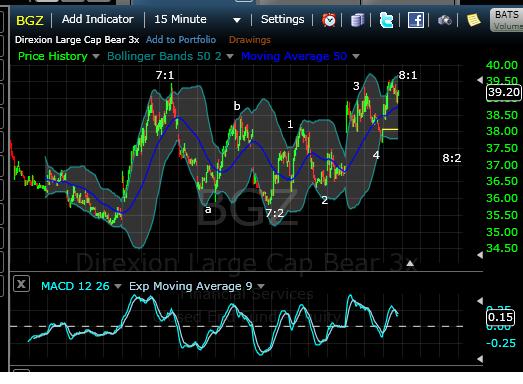Open the yellow sticky note icon
Screen dimensions: 523x384
[473, 20]
